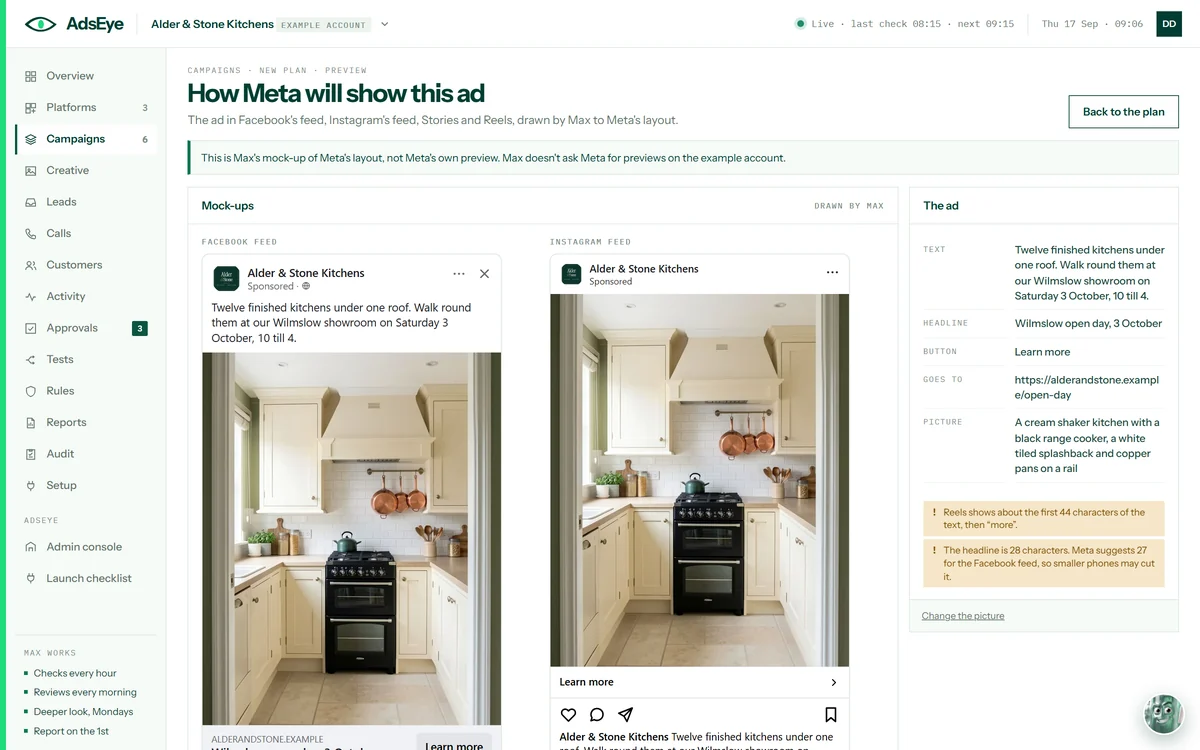Click the DRAWN BY MAX label
The height and width of the screenshot is (750, 1200).
pyautogui.click(x=849, y=206)
